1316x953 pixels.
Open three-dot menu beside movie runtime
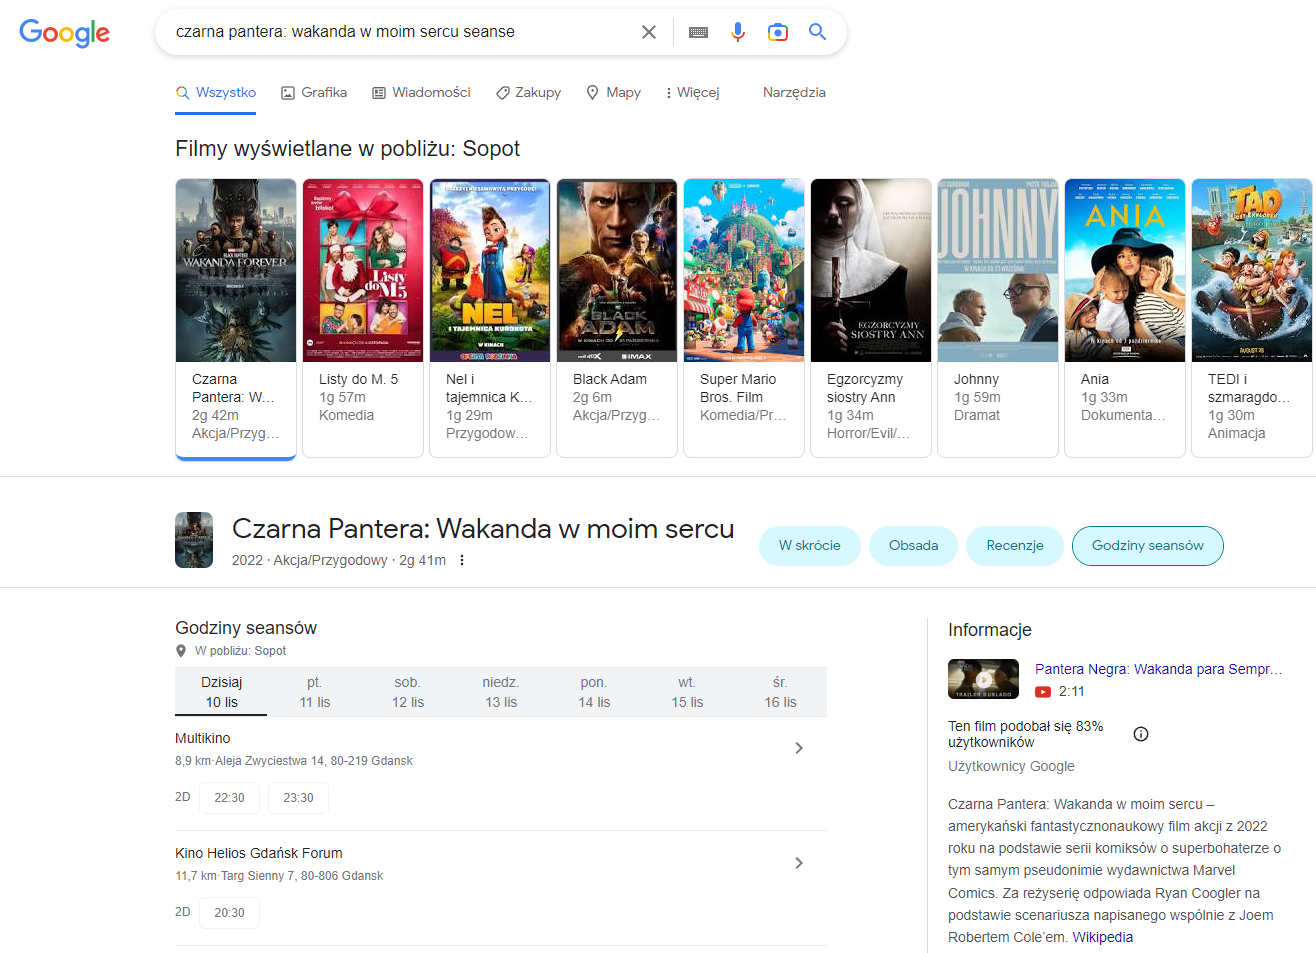click(x=462, y=560)
